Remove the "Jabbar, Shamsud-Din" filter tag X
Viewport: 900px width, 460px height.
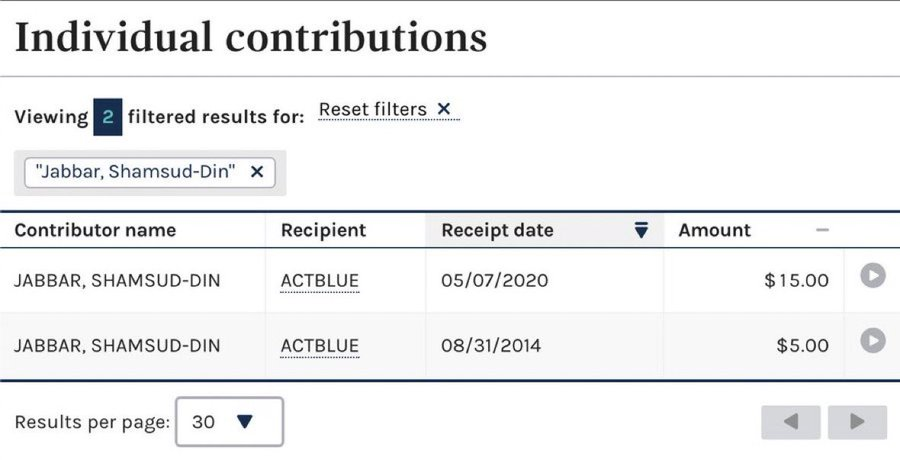[257, 172]
